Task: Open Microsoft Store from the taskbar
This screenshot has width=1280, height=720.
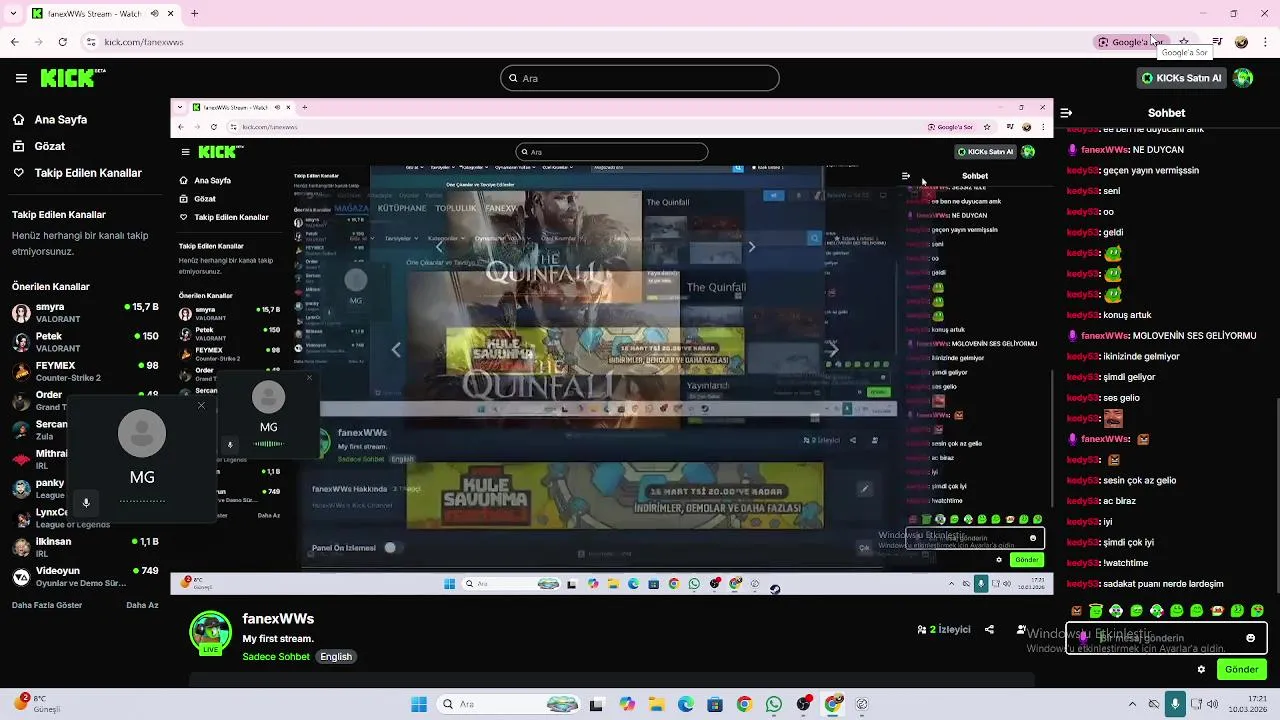Action: (x=715, y=704)
